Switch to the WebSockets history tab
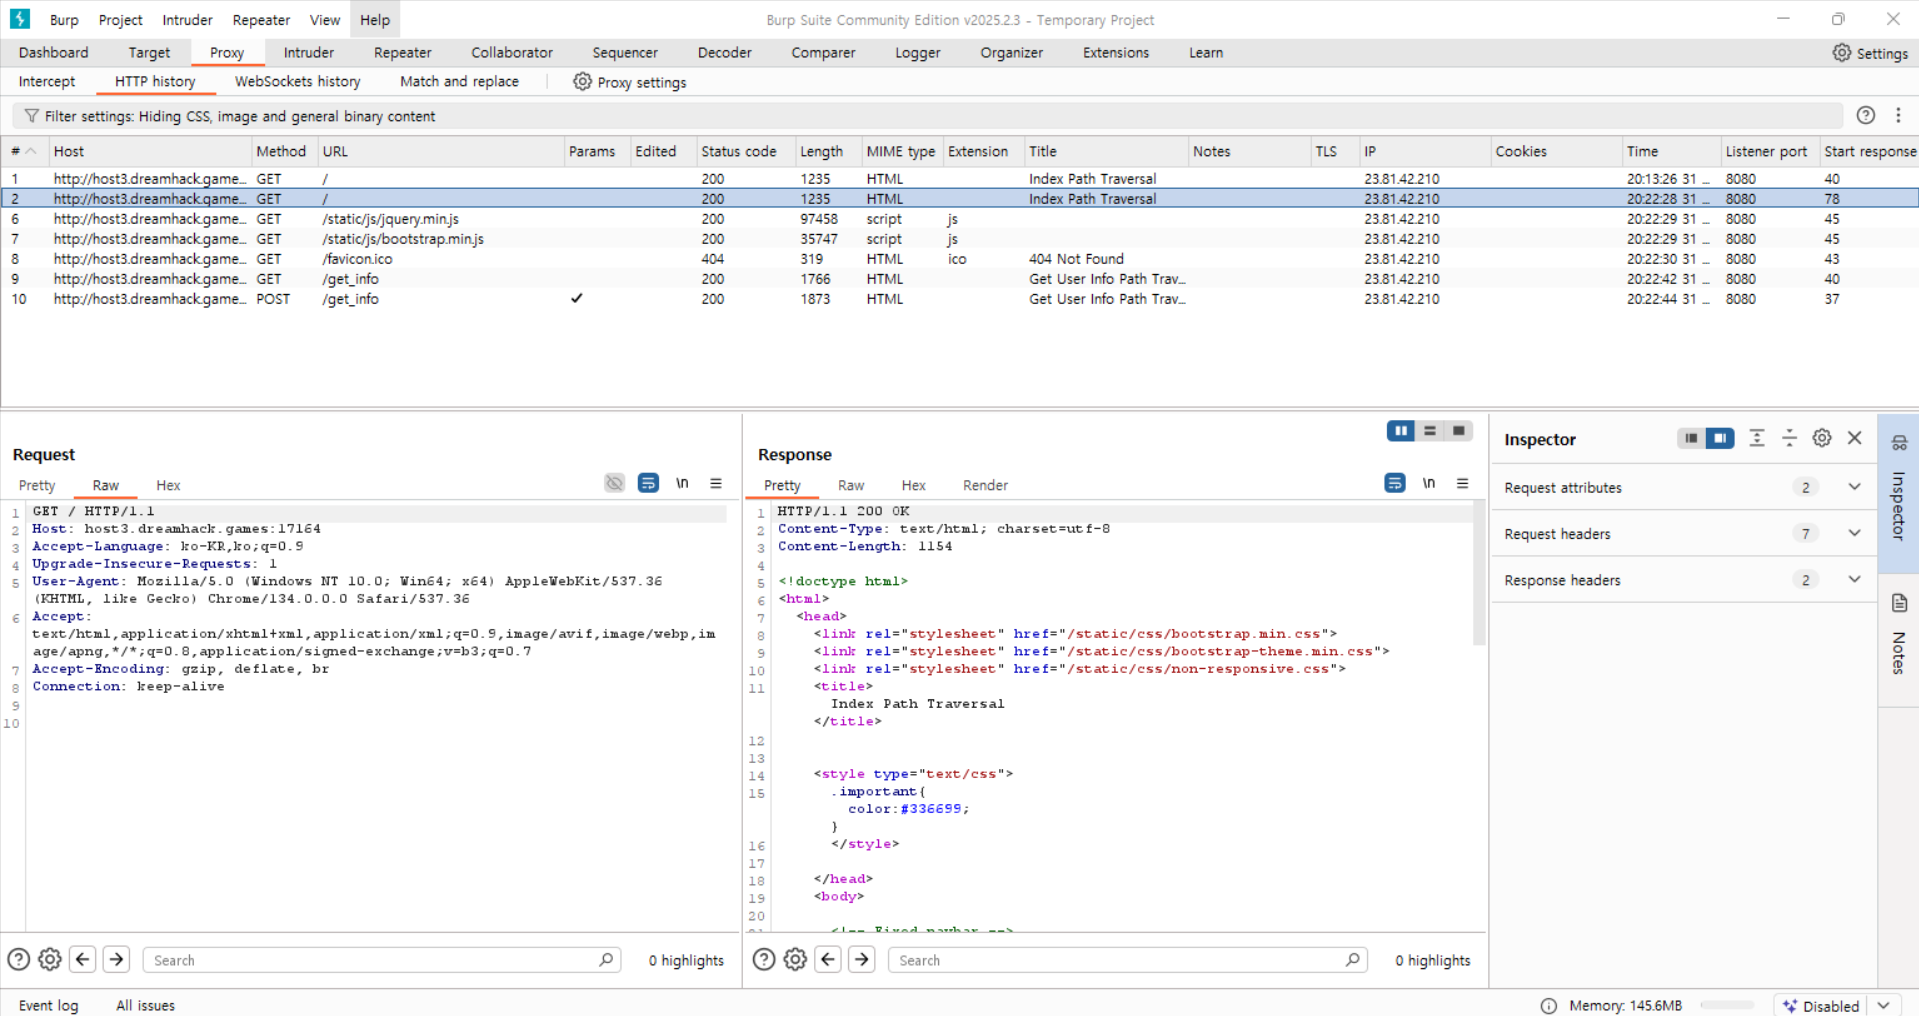 tap(297, 81)
